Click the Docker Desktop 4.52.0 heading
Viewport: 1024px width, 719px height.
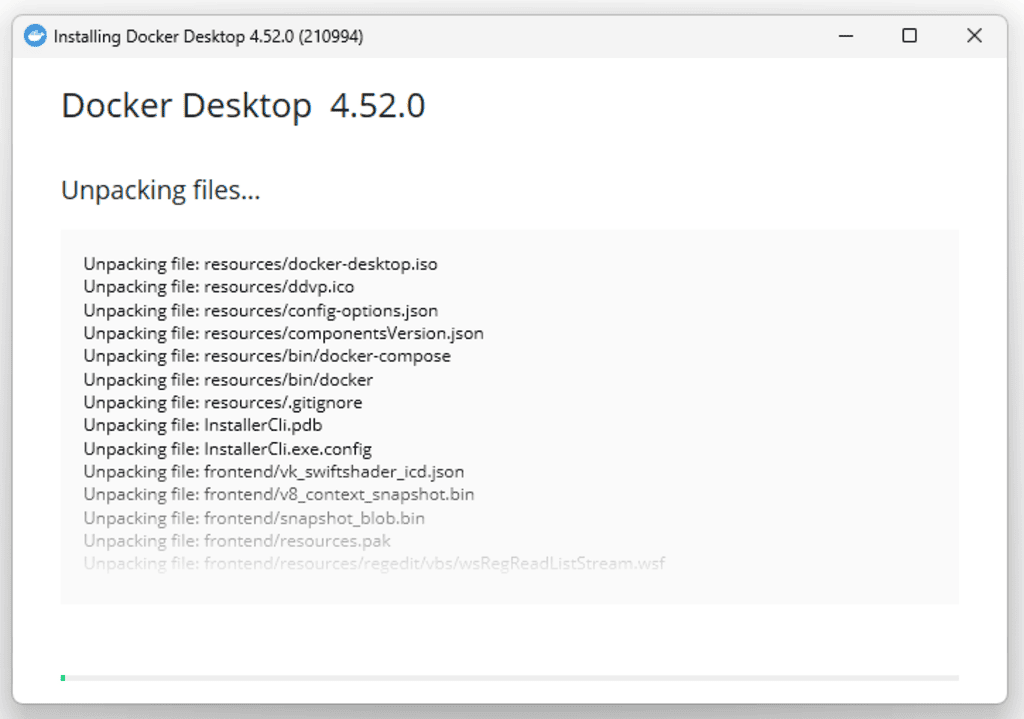coord(243,105)
